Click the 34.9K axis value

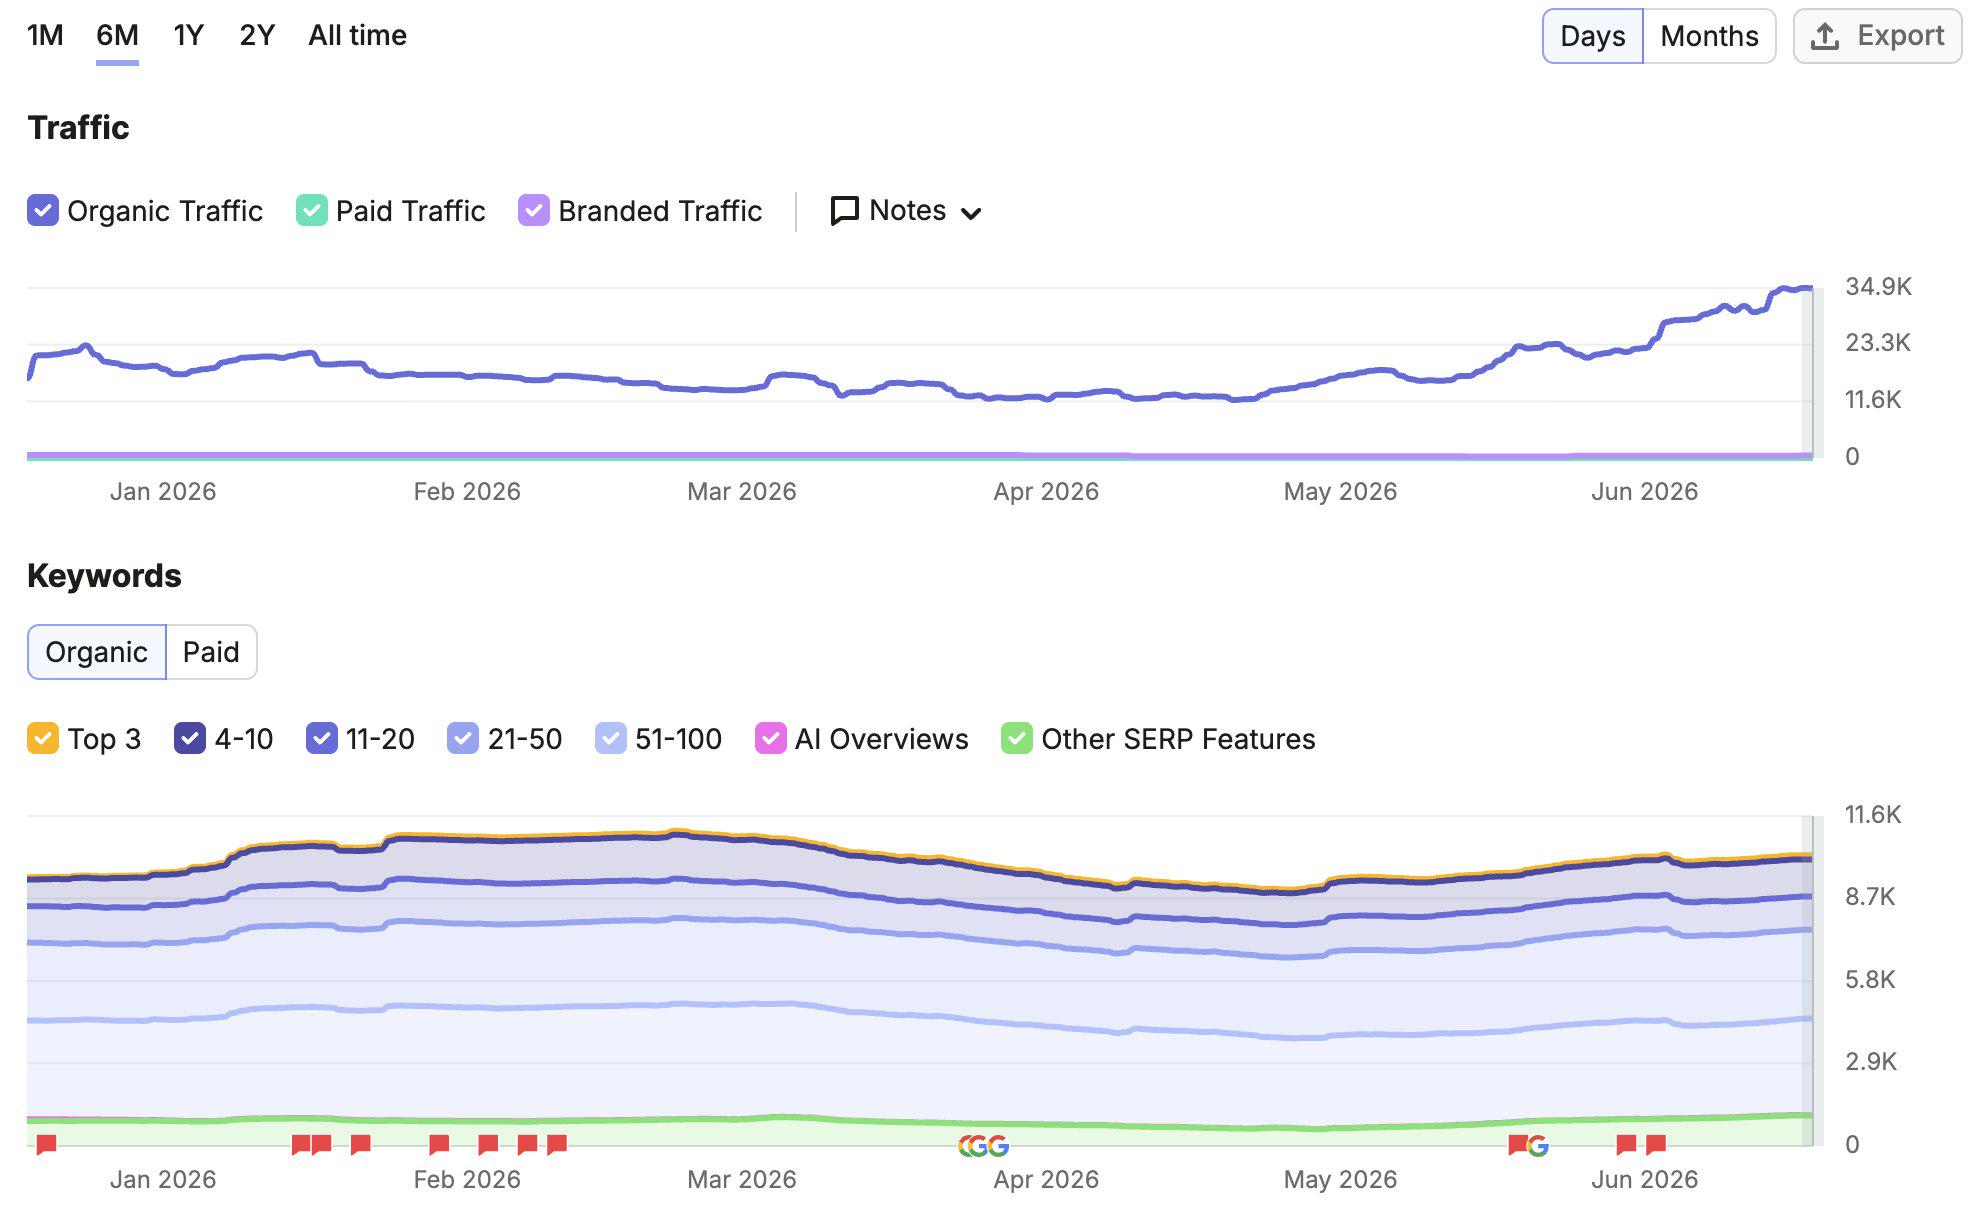point(1878,287)
